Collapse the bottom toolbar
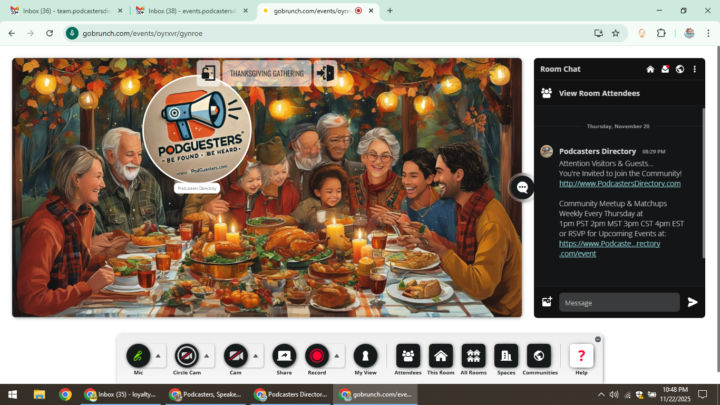 click(x=598, y=339)
